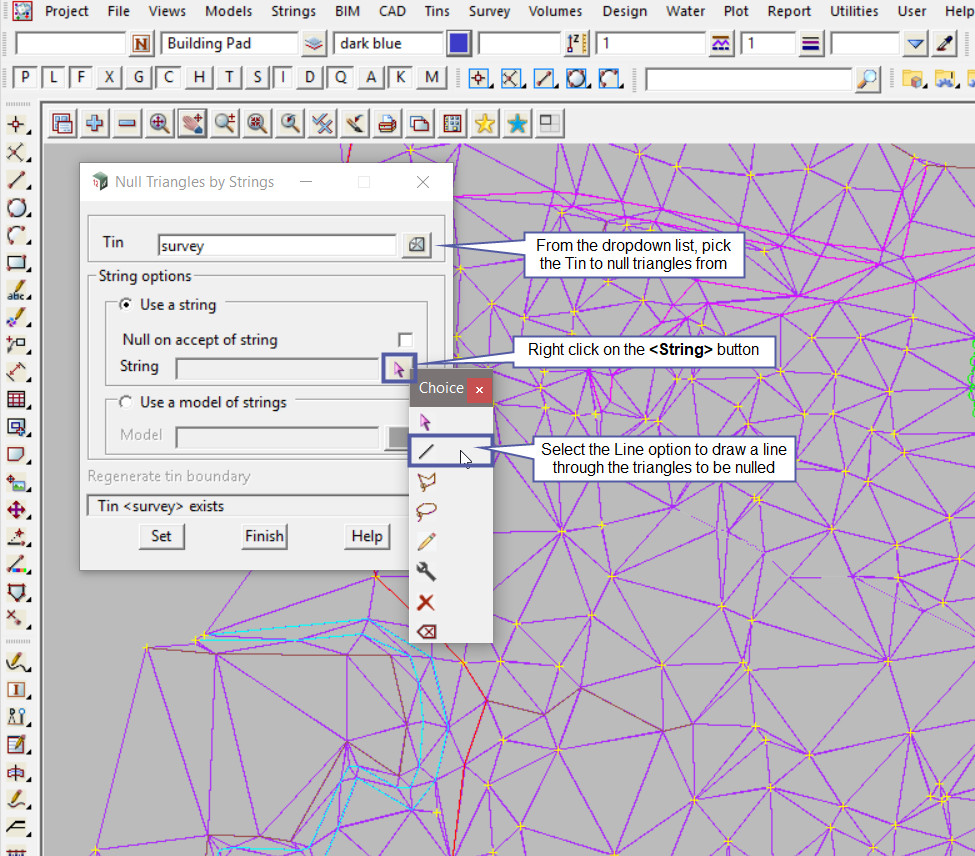Image resolution: width=975 pixels, height=856 pixels.
Task: Select the lasso option in Choice menu
Action: pos(426,512)
